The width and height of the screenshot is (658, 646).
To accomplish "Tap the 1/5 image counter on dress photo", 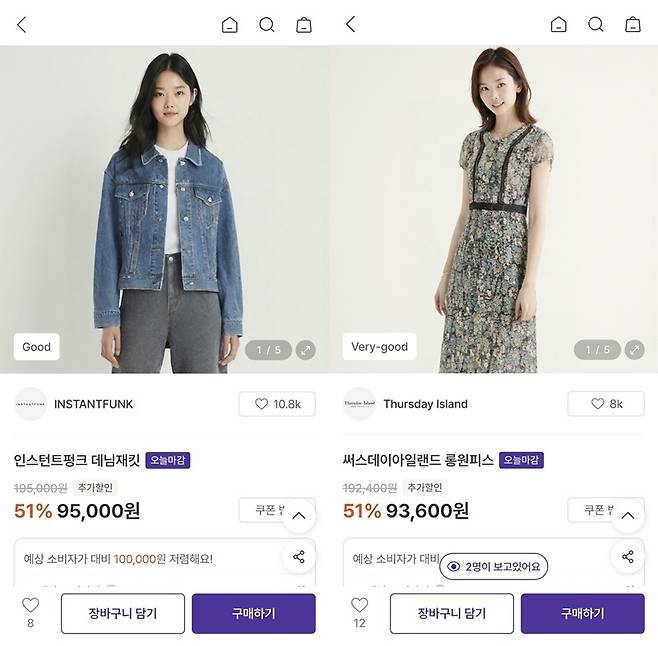I will coord(597,350).
